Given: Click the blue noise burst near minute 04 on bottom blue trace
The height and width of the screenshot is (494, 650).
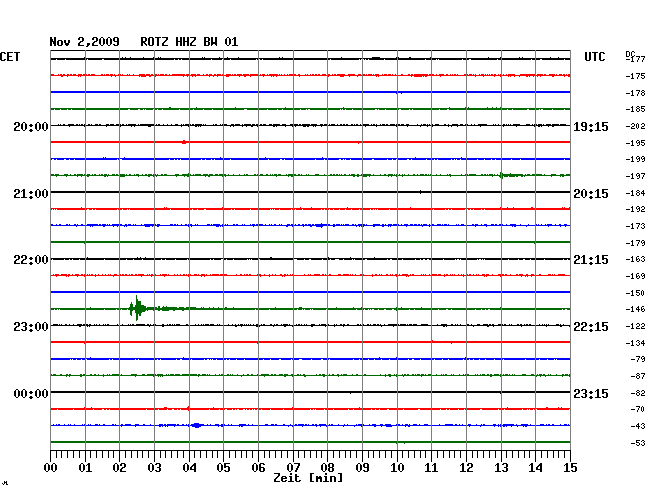Looking at the screenshot, I should [196, 425].
